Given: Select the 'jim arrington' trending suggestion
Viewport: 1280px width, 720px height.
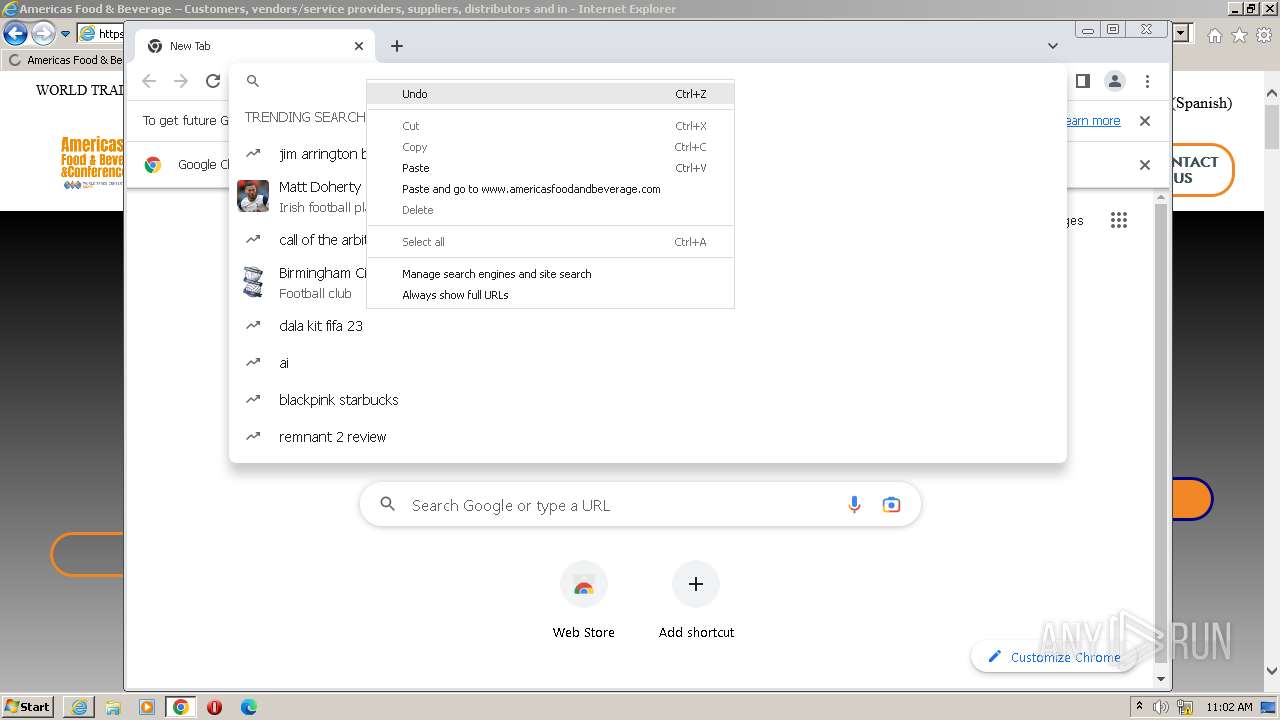Looking at the screenshot, I should pos(300,154).
